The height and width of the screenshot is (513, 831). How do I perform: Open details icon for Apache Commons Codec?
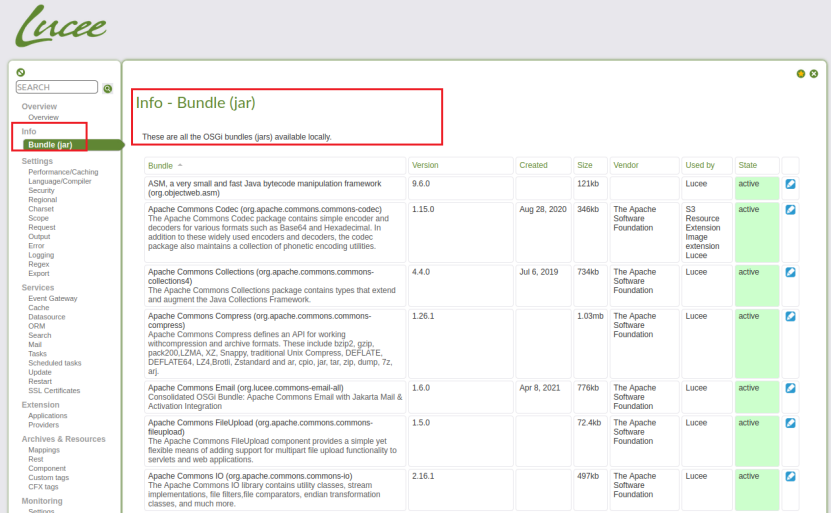(x=790, y=210)
